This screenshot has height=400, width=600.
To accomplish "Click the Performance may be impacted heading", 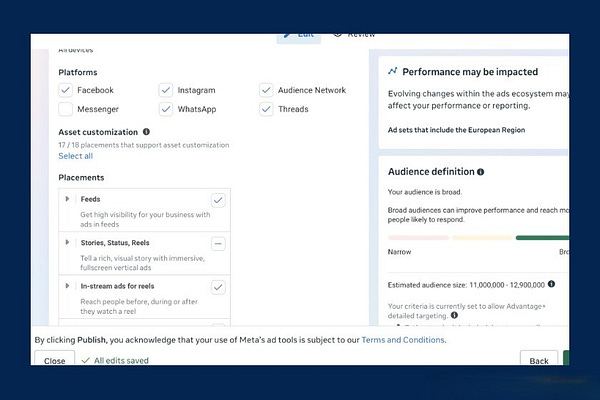I will [470, 72].
